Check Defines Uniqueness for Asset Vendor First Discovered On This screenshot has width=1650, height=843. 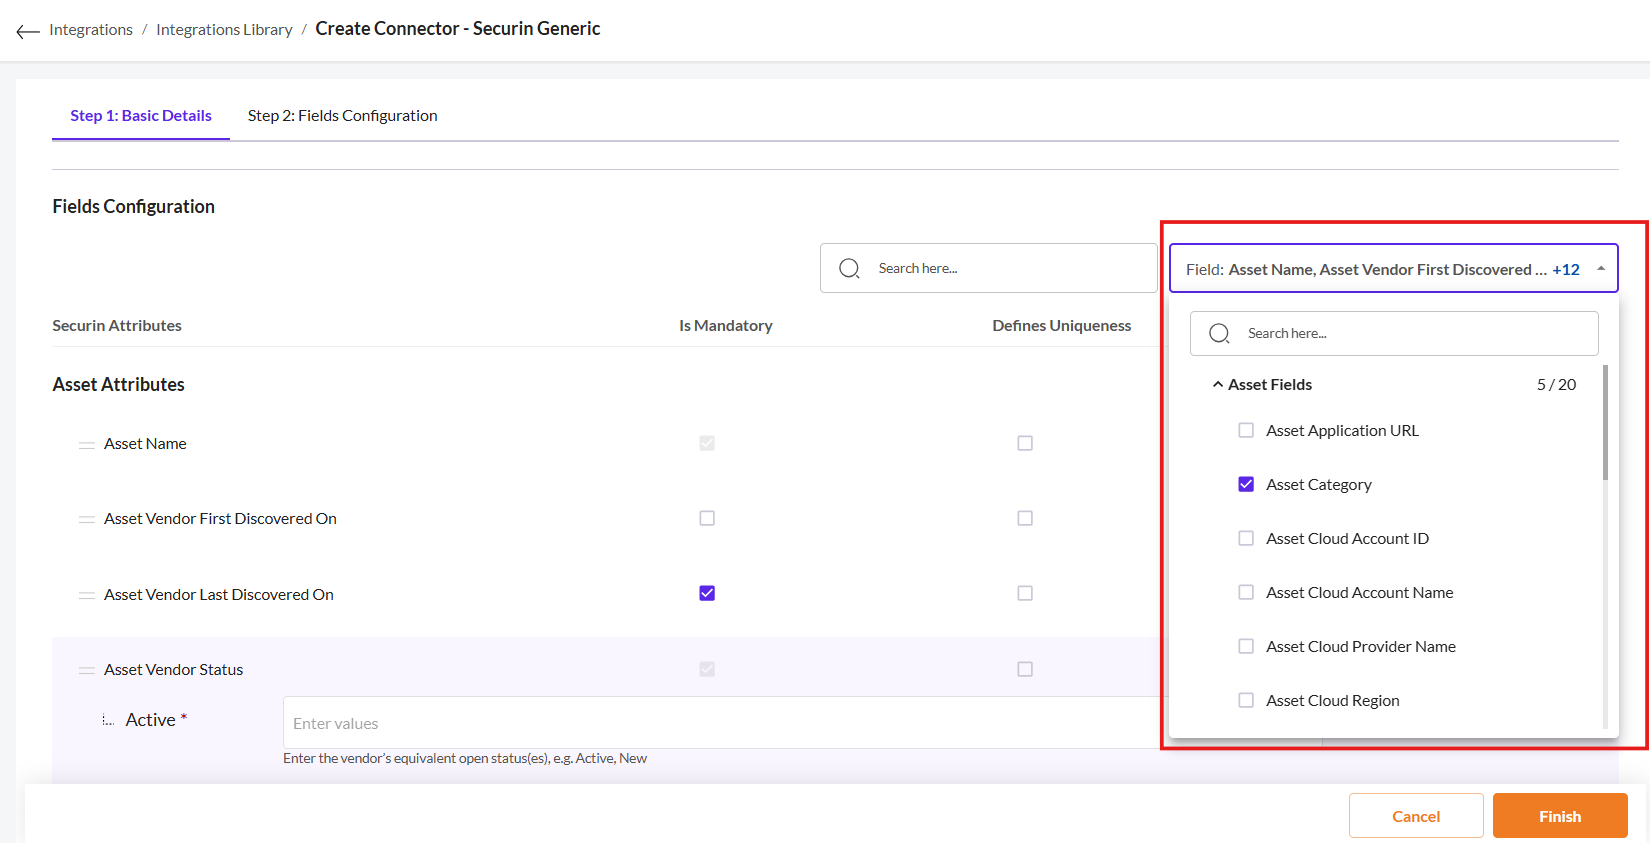pos(1025,518)
